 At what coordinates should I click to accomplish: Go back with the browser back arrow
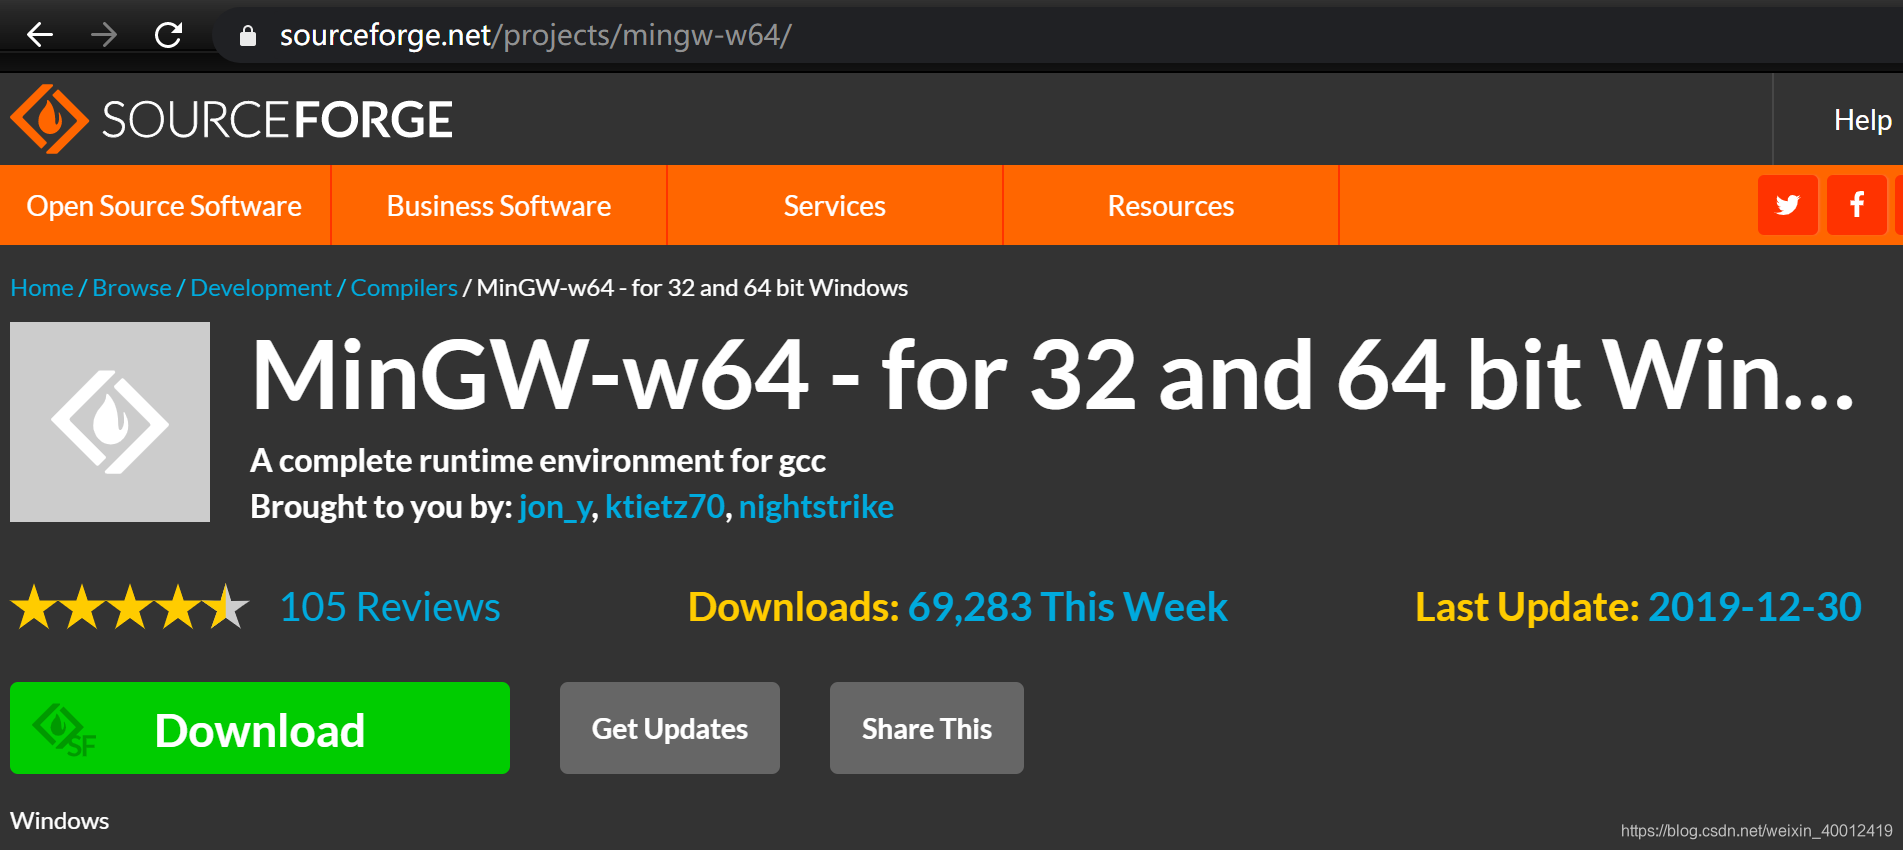tap(40, 35)
